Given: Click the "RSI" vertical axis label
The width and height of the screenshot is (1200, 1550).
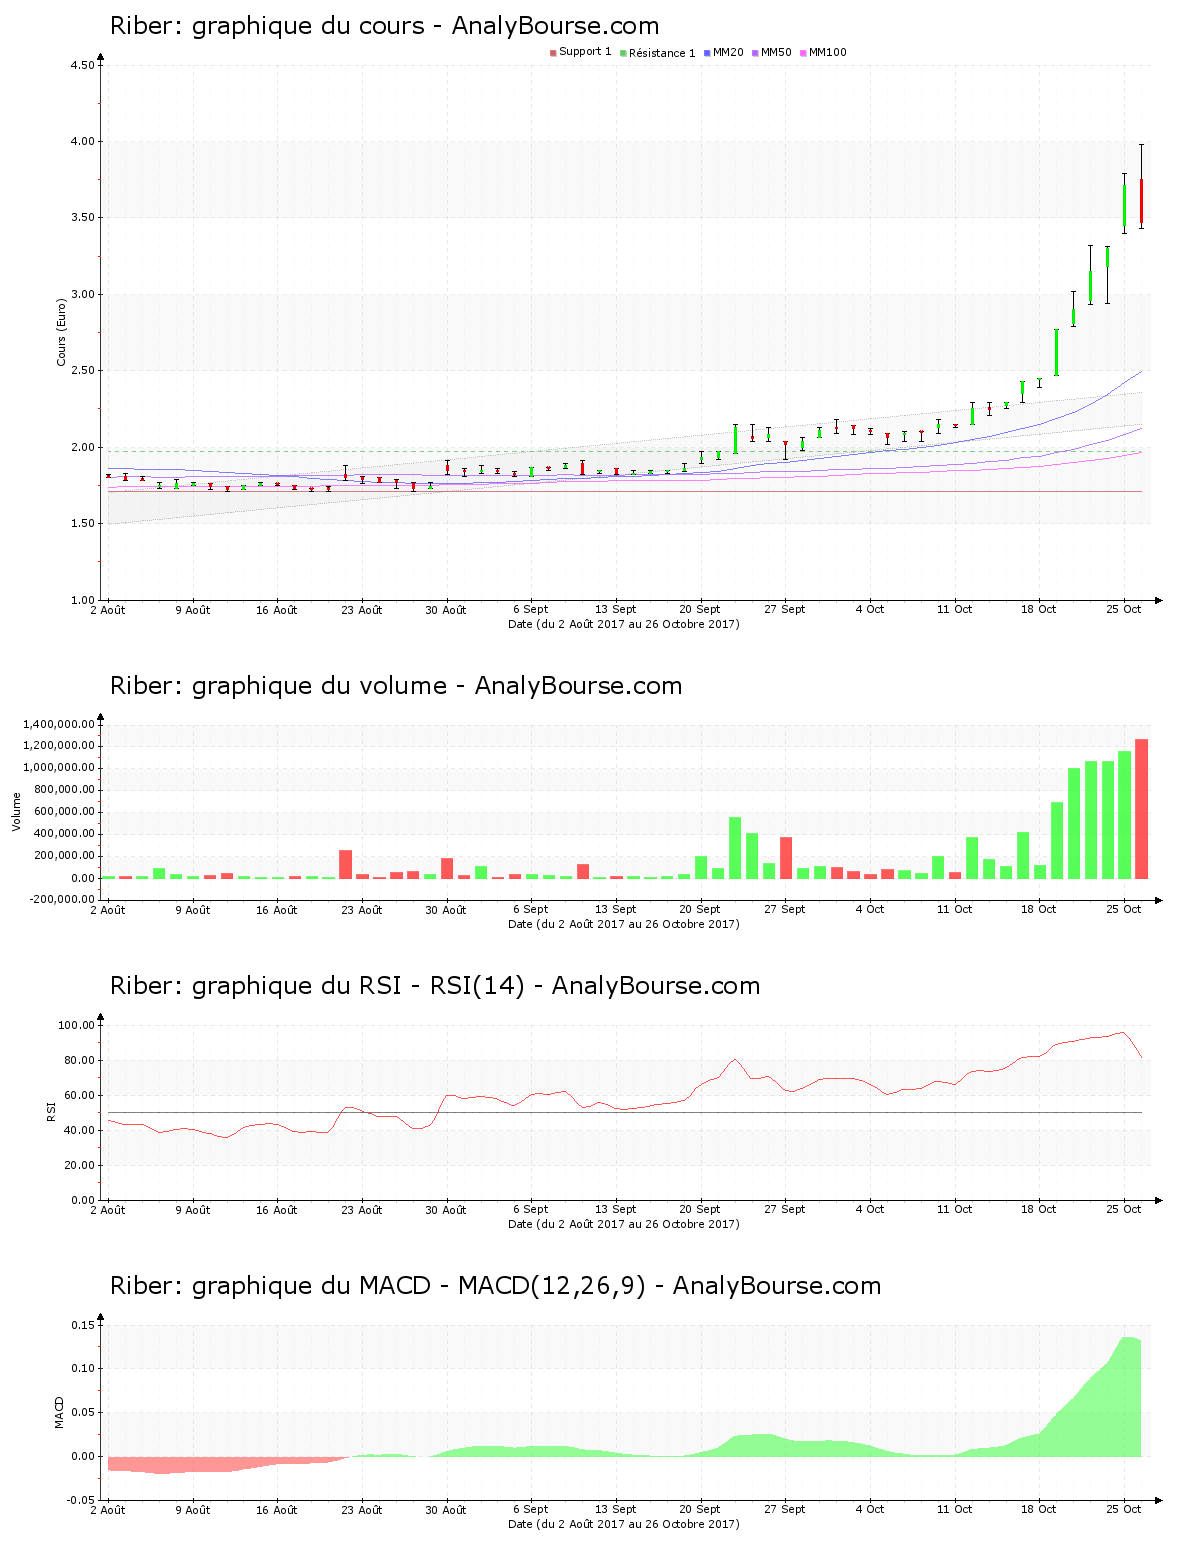Looking at the screenshot, I should [x=51, y=1112].
